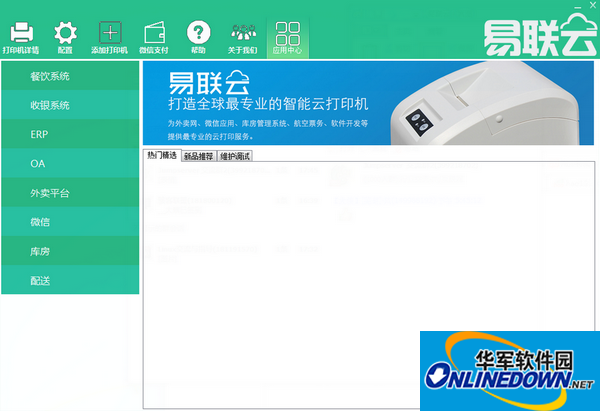Choose the OA category

pyautogui.click(x=70, y=163)
